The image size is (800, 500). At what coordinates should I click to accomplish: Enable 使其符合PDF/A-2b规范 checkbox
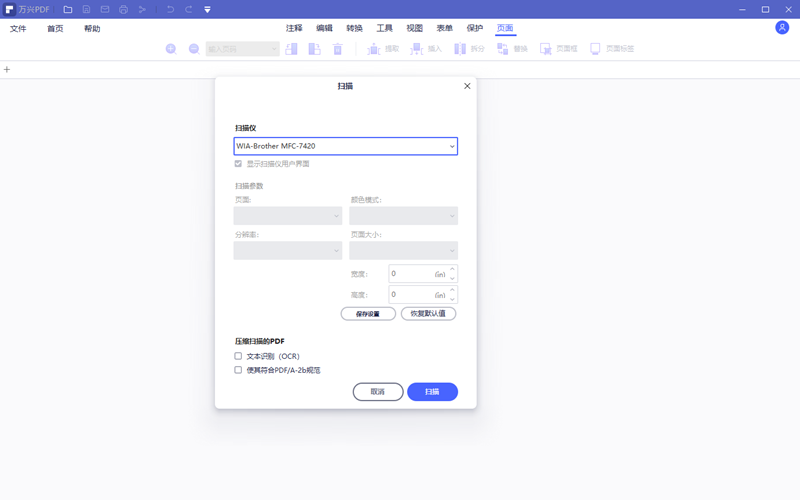click(x=238, y=370)
